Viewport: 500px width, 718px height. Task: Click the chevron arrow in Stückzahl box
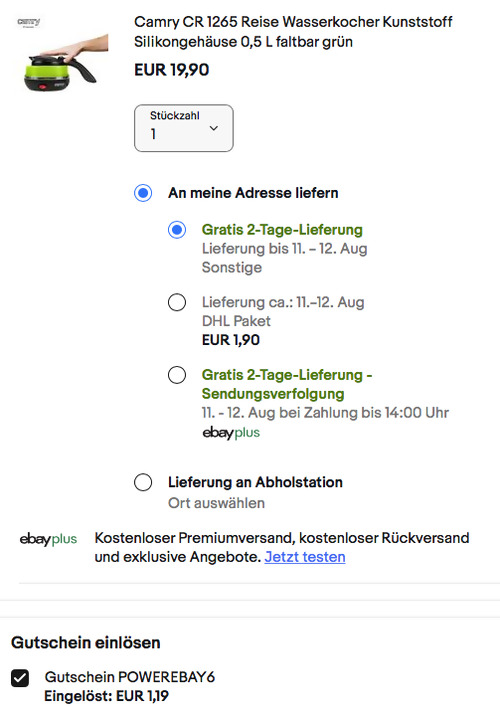pos(213,128)
